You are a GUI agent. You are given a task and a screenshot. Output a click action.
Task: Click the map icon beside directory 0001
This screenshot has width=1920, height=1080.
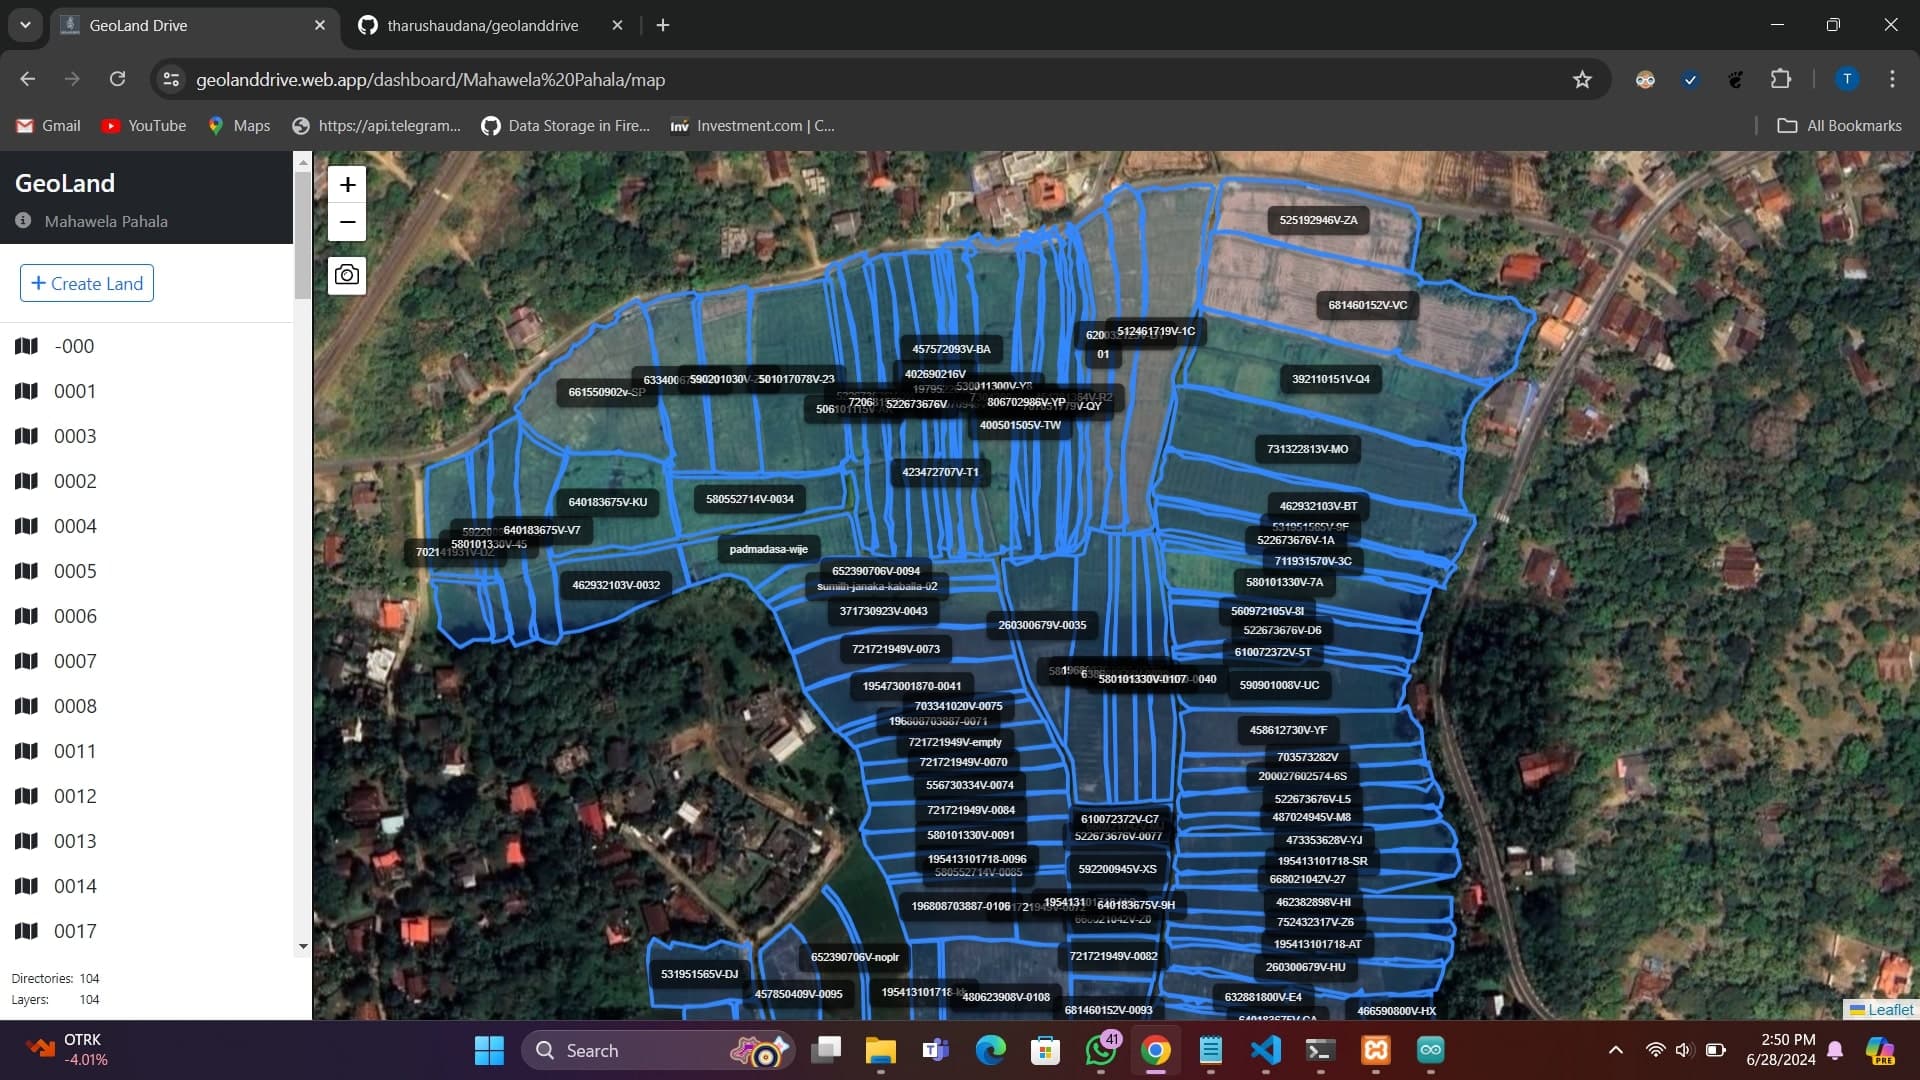[x=27, y=391]
